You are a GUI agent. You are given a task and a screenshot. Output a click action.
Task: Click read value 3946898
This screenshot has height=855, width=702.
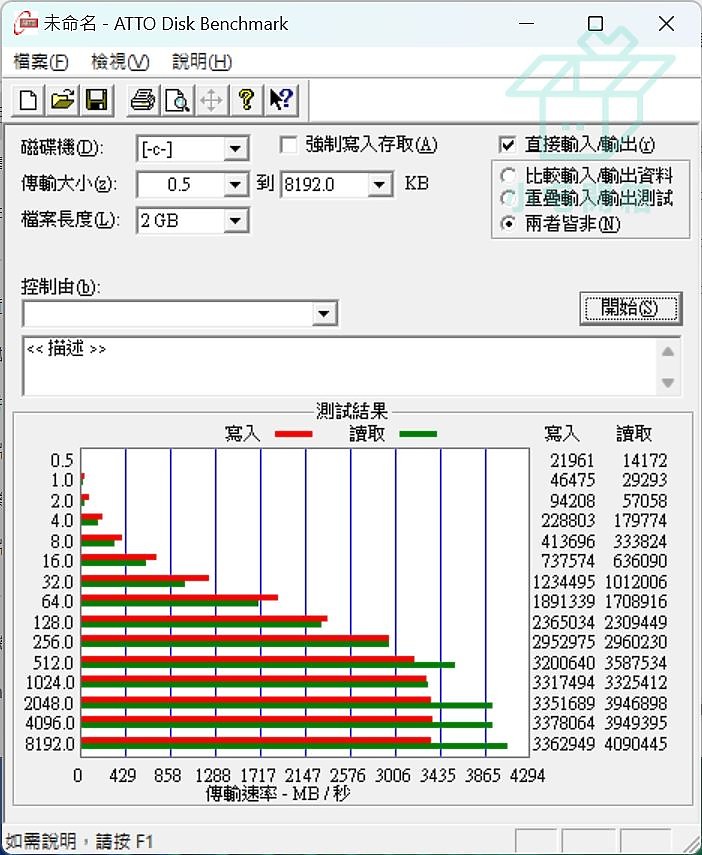[635, 703]
